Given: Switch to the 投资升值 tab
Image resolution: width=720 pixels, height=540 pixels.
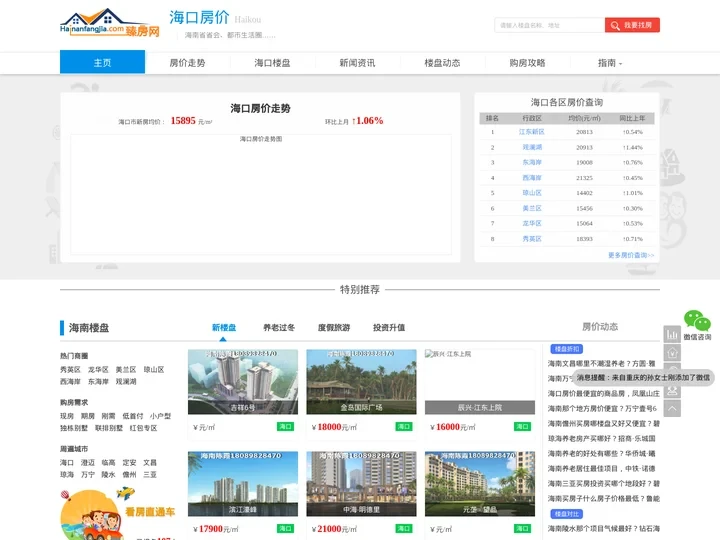Looking at the screenshot, I should 389,327.
